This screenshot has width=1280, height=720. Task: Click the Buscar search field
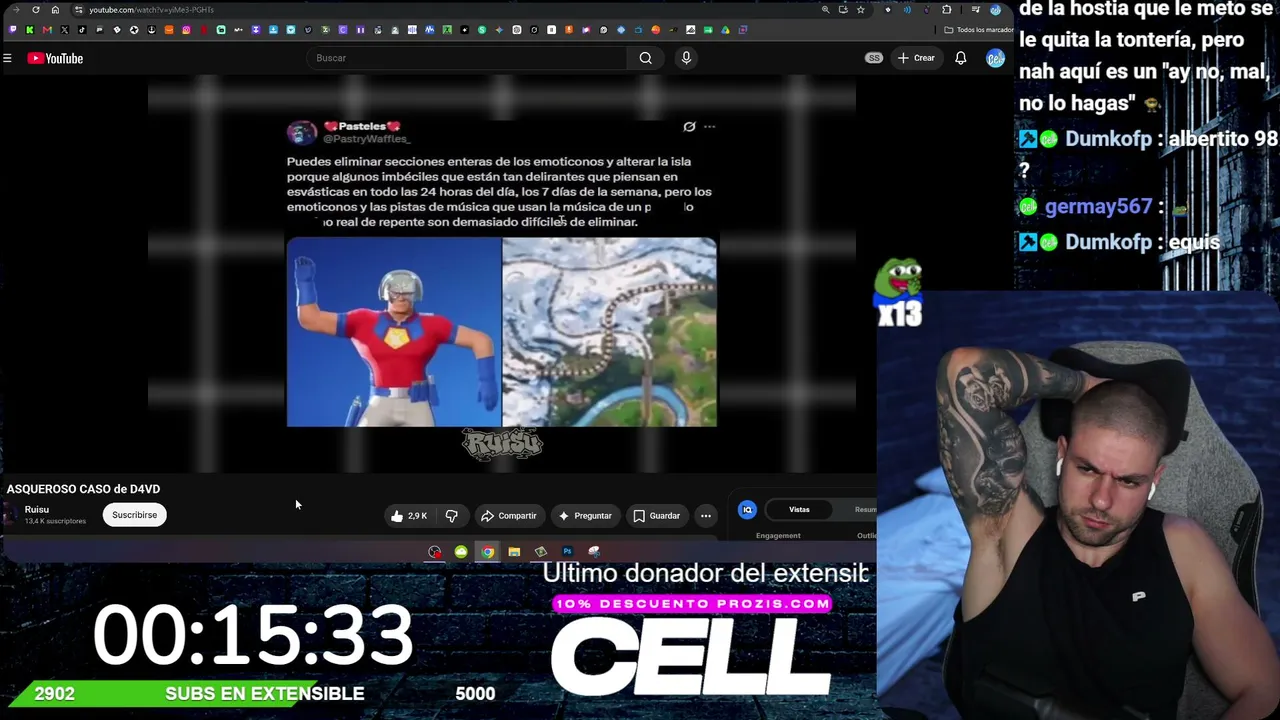[468, 58]
